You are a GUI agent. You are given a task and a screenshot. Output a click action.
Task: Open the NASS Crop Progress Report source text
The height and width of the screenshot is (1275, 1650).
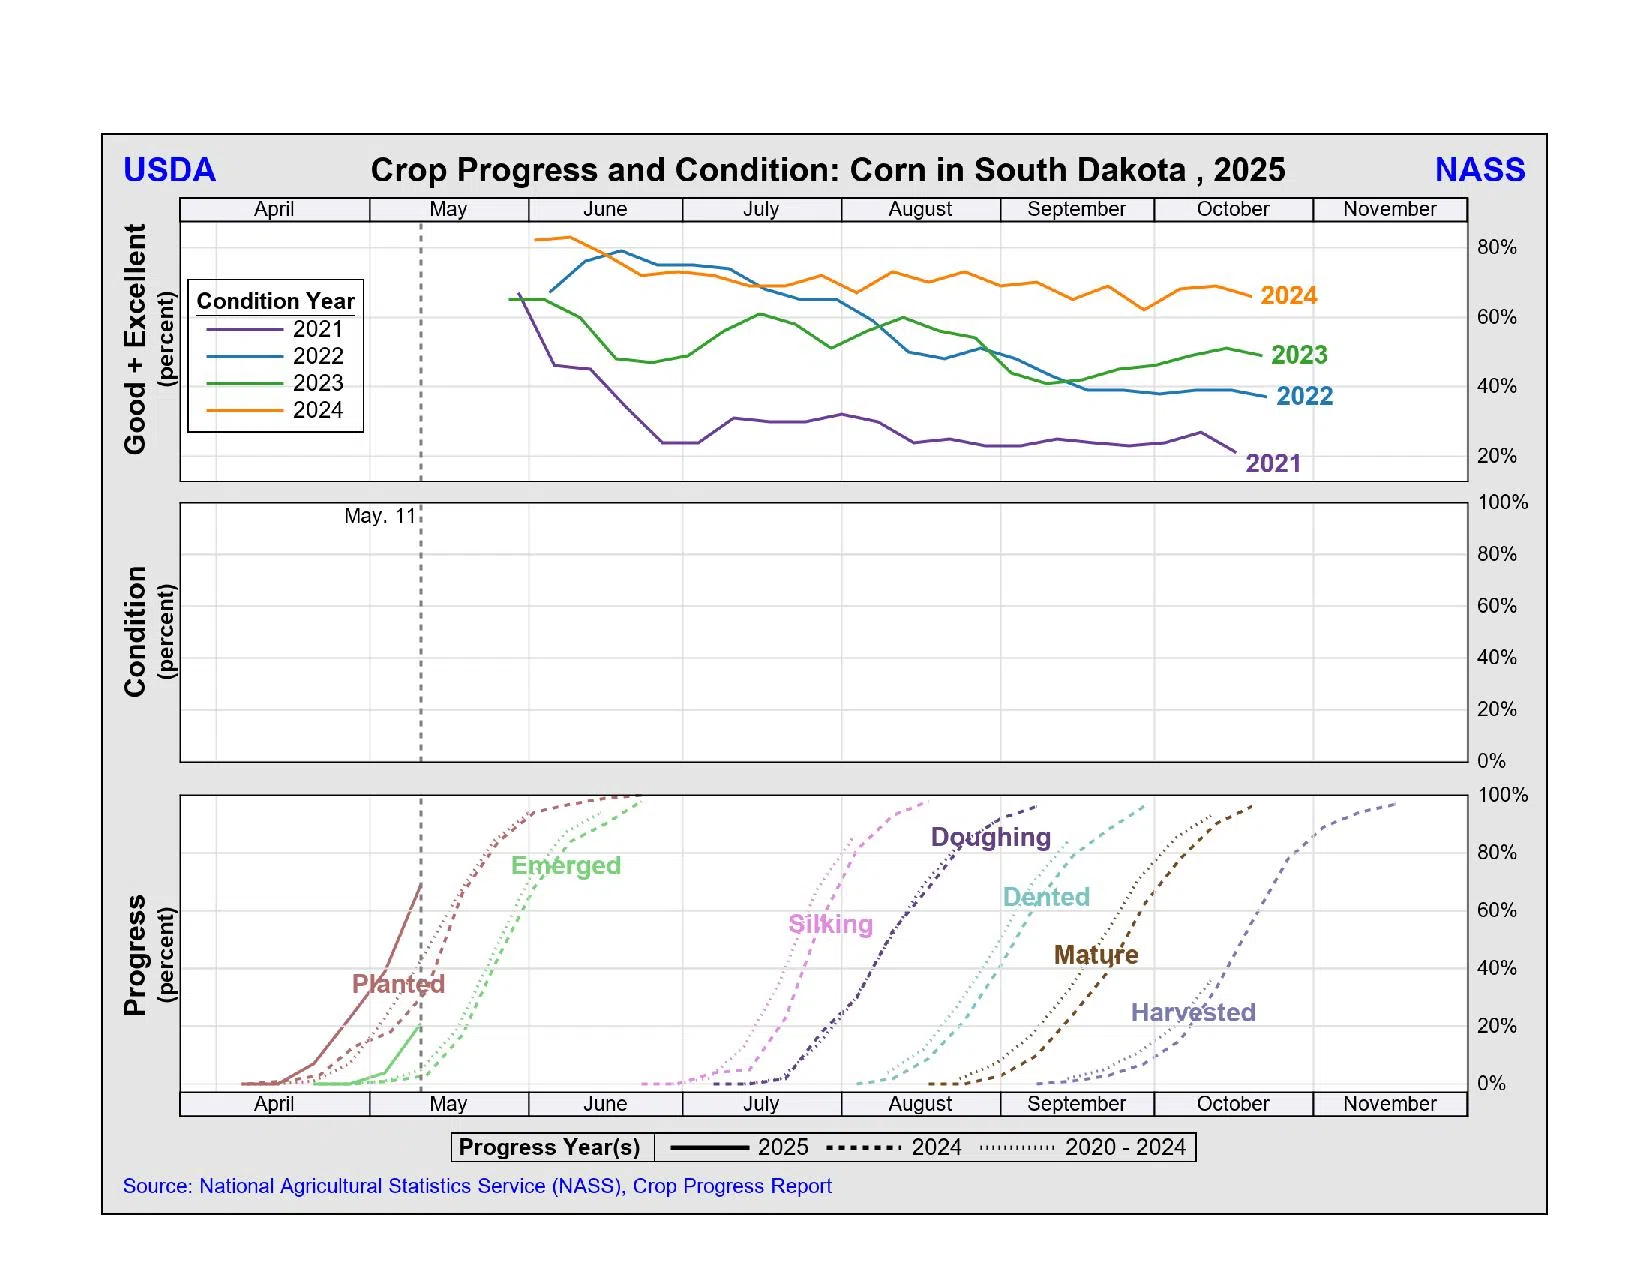(x=477, y=1186)
